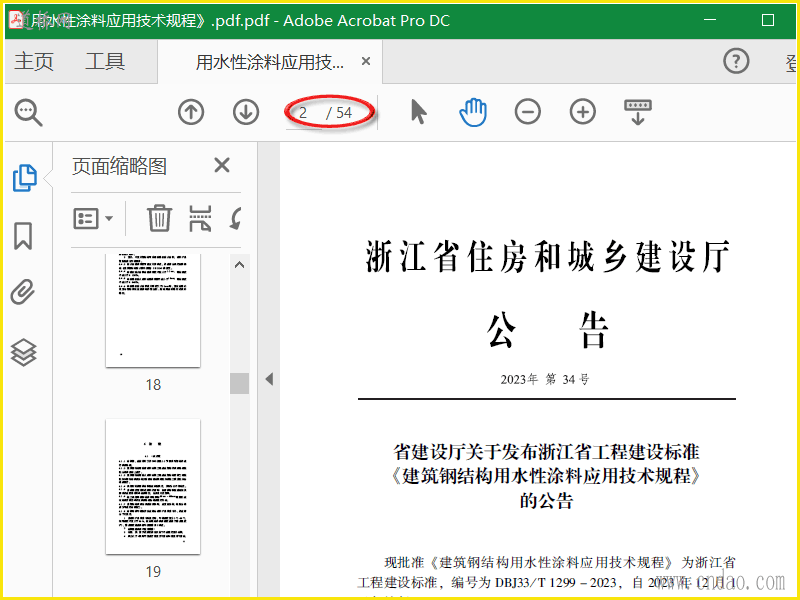
Task: Open the layers panel
Action: 23,353
